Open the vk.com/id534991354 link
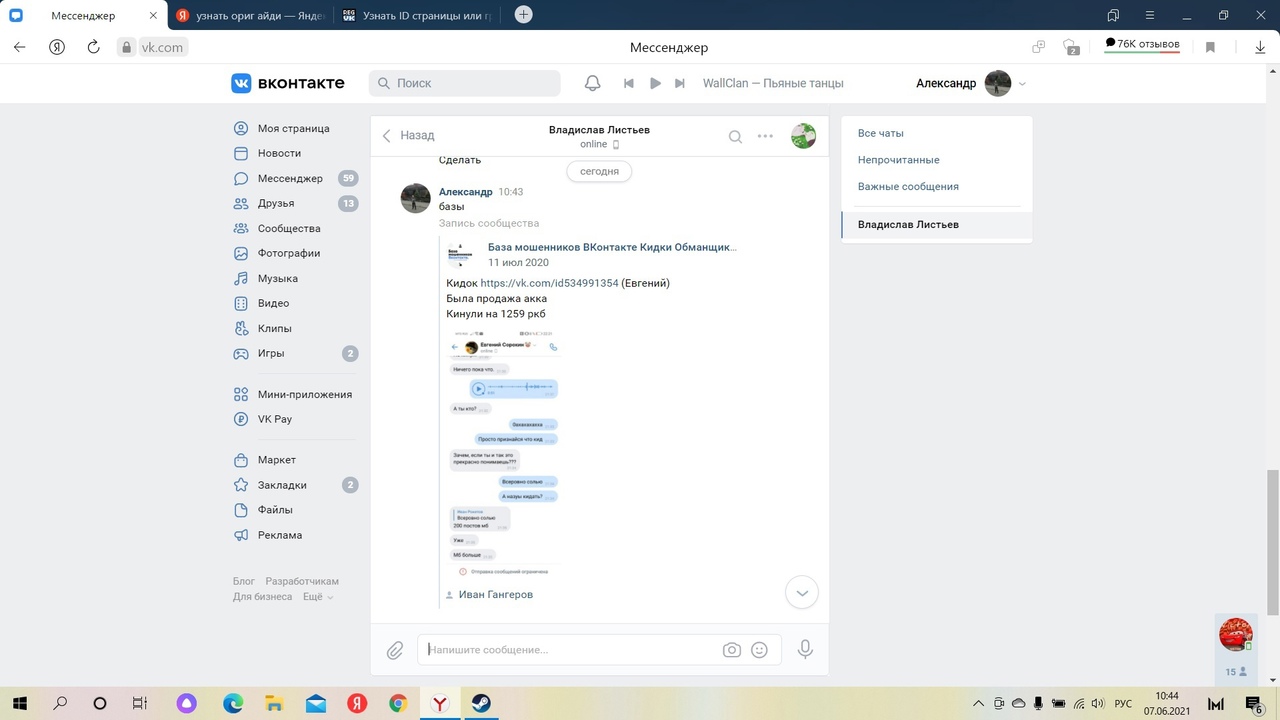The image size is (1280, 720). pos(549,283)
